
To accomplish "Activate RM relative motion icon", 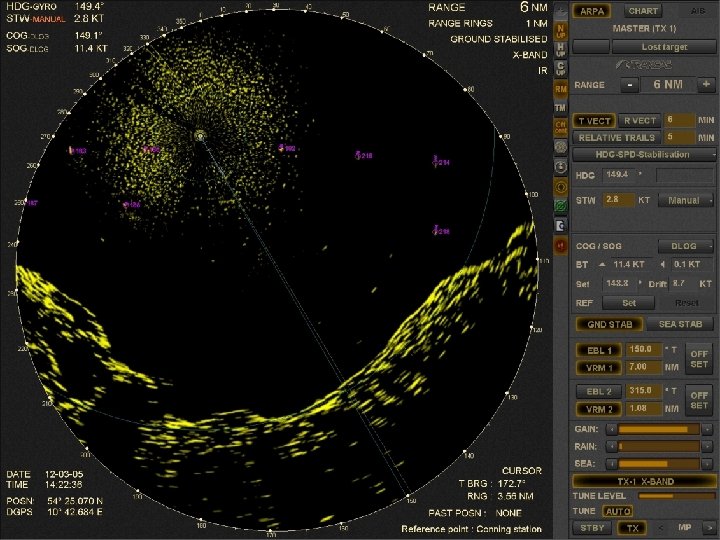I will coord(561,89).
